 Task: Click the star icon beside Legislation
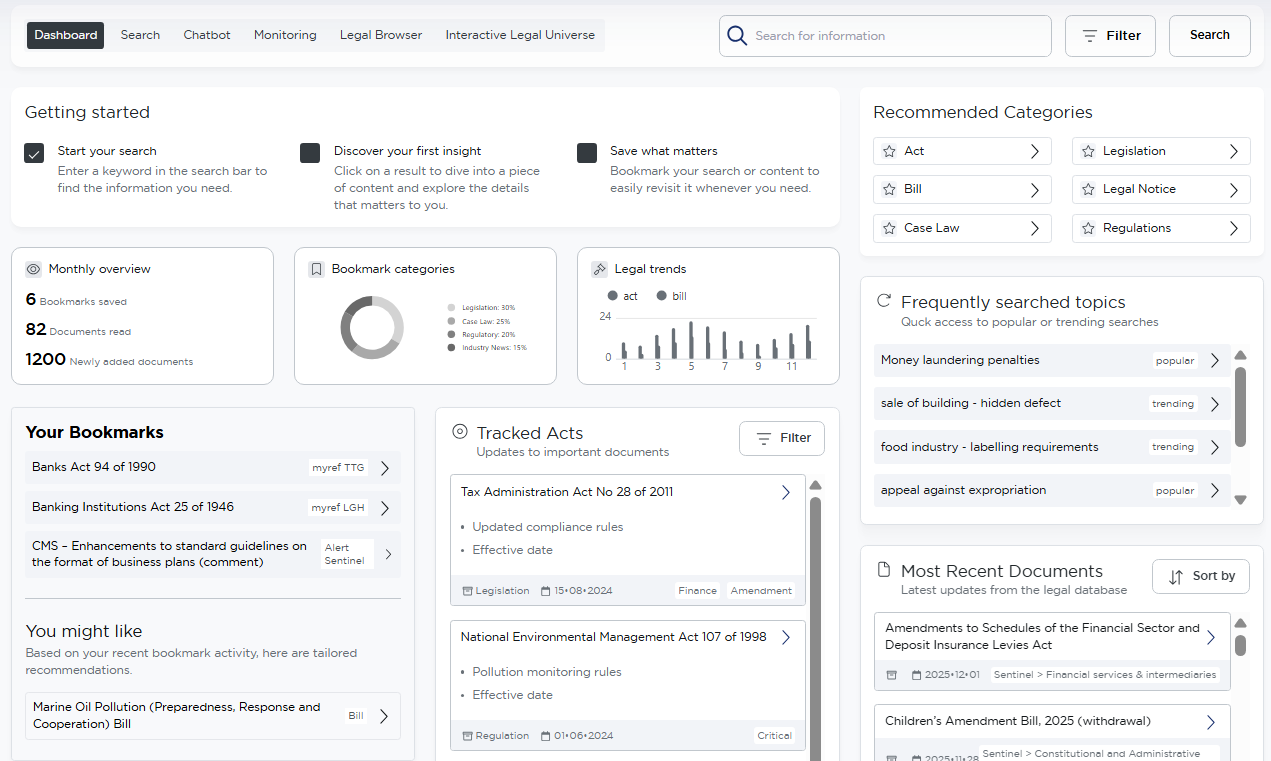coord(1088,151)
